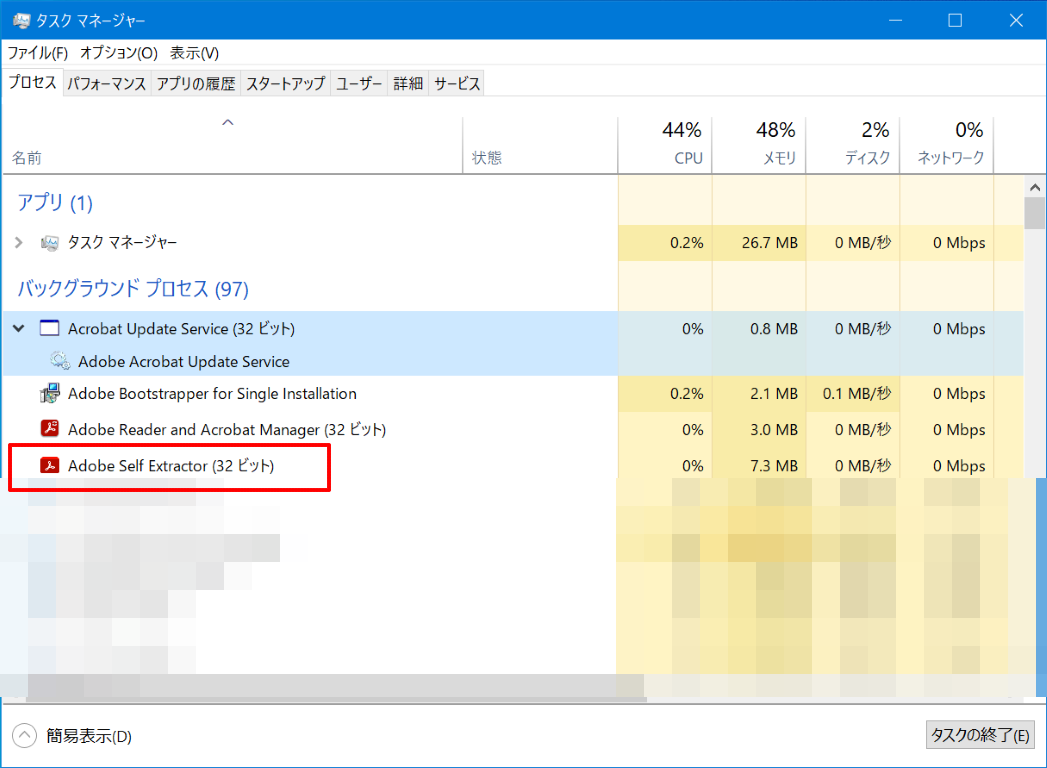Click the Task Manager title bar icon
Viewport: 1047px width, 768px height.
pos(21,21)
